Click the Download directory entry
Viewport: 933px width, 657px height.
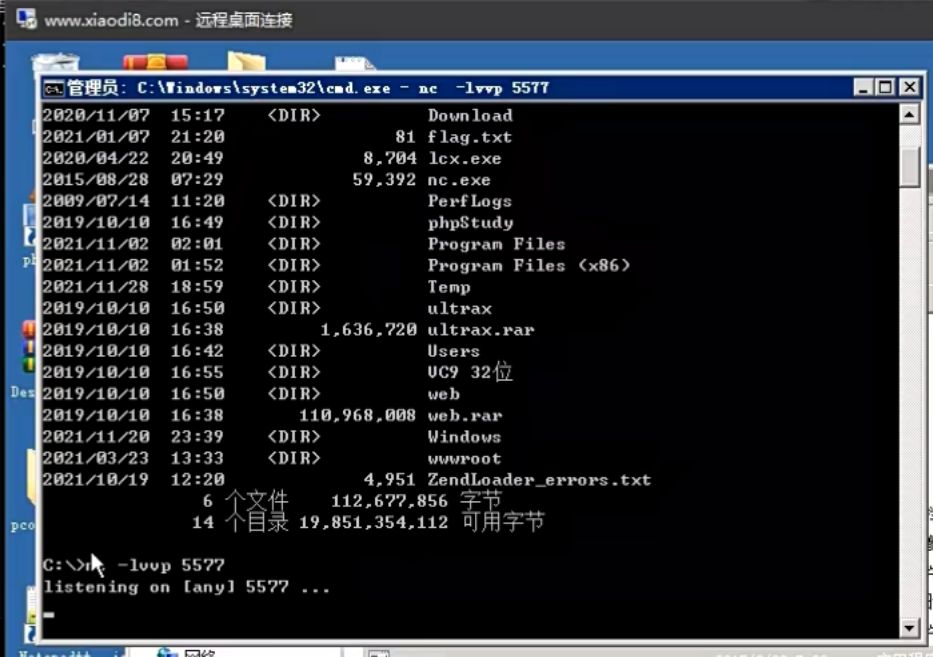pos(469,115)
